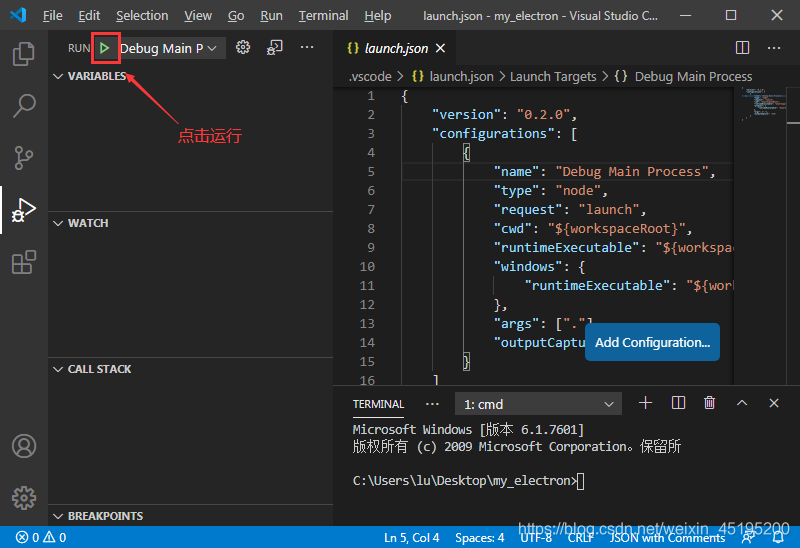
Task: Open the Debug Console icon
Action: [274, 47]
